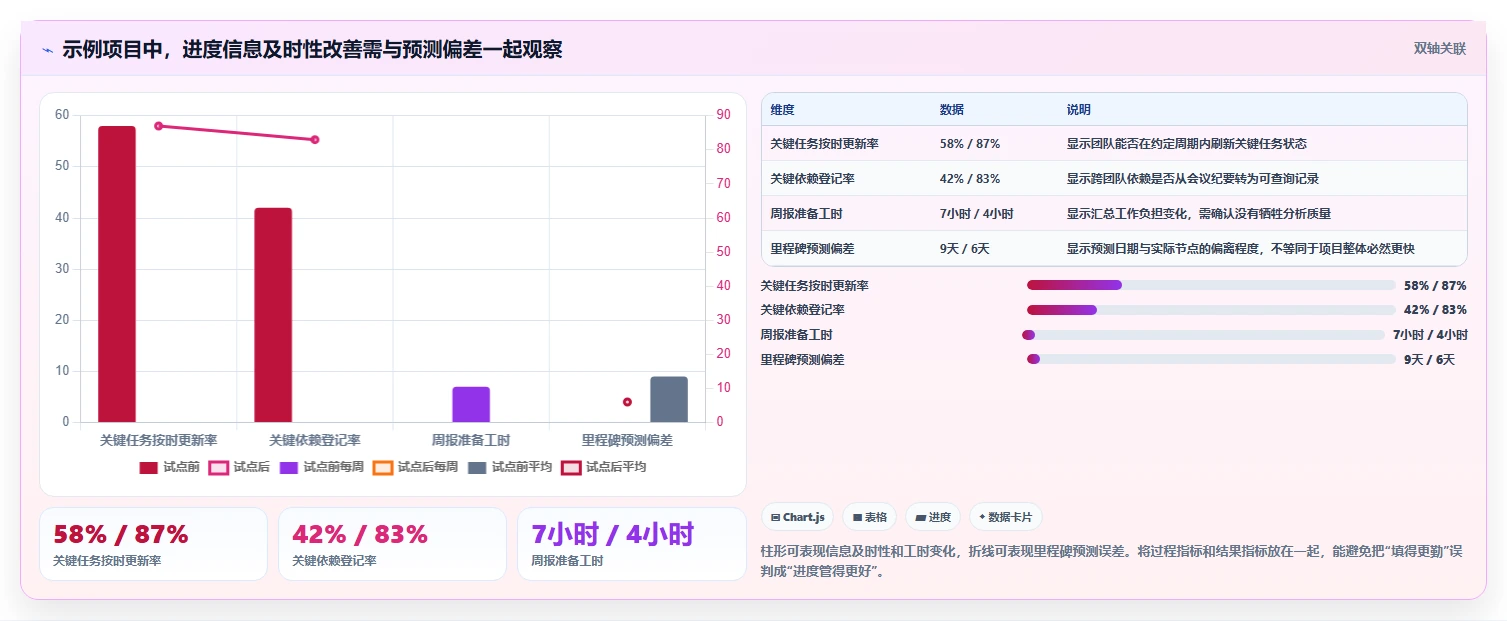Click table cell 9天 / 6天
Image resolution: width=1507 pixels, height=621 pixels.
[965, 249]
